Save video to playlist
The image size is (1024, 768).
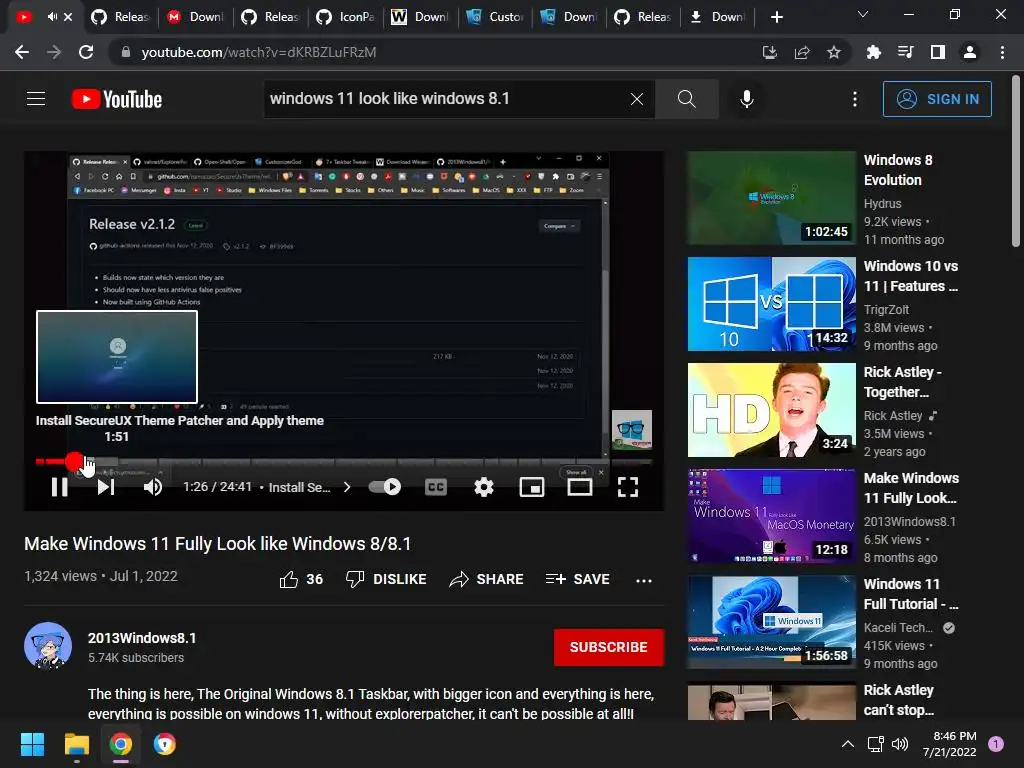(x=578, y=579)
